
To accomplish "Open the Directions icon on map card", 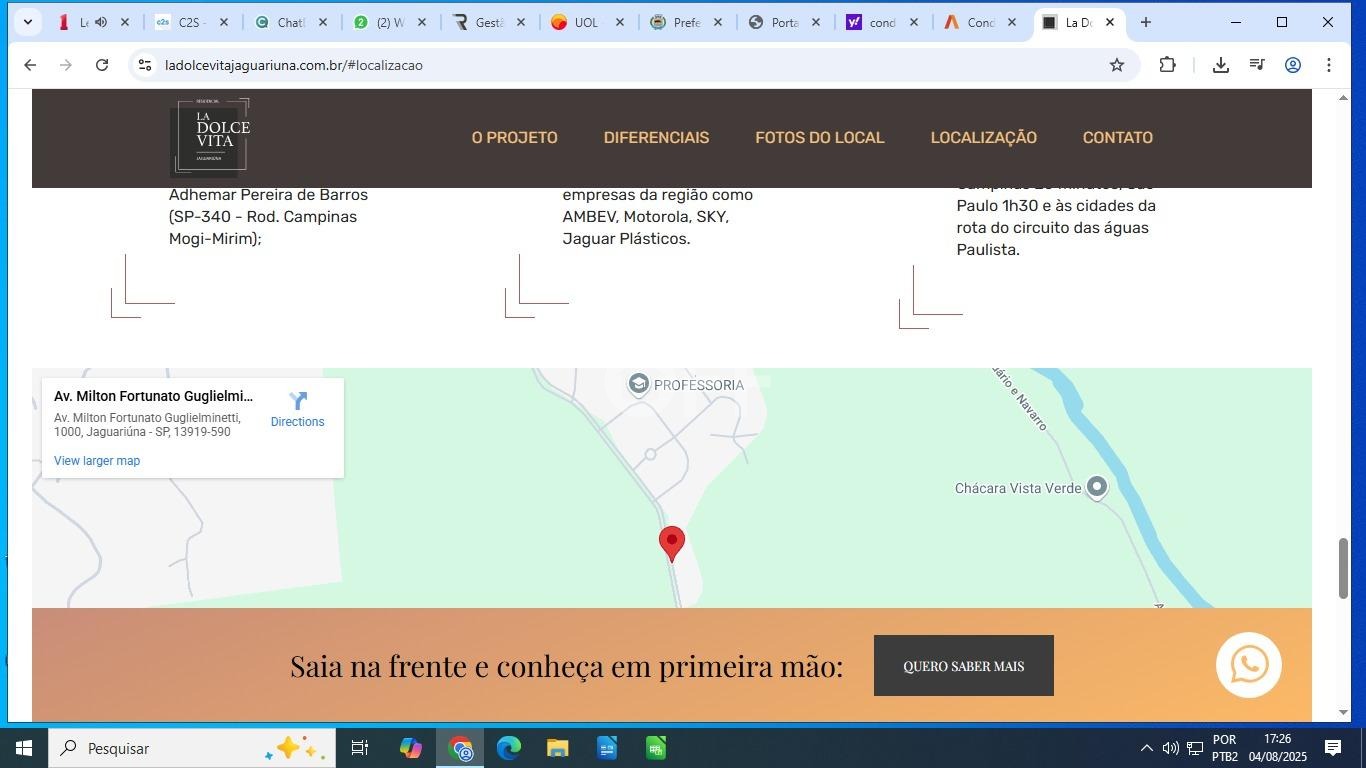I will click(x=297, y=402).
